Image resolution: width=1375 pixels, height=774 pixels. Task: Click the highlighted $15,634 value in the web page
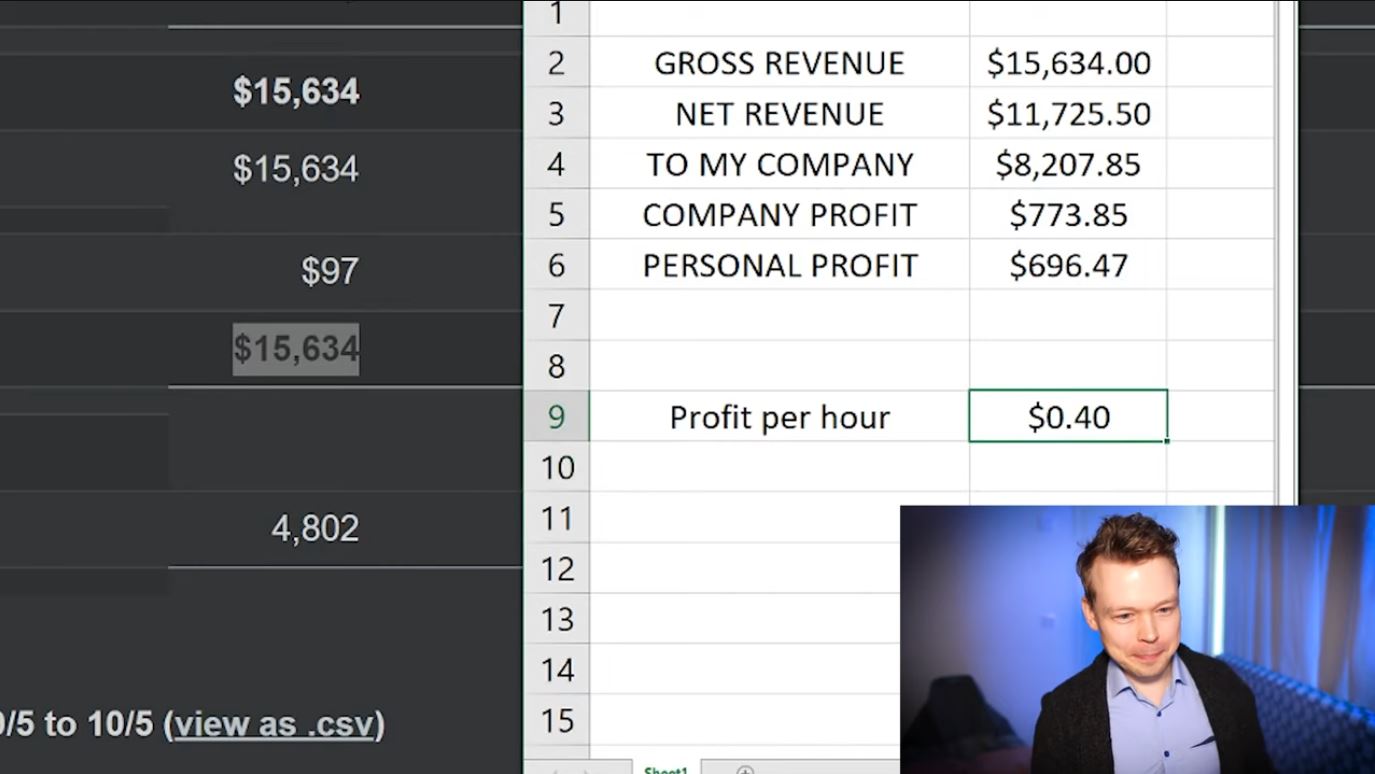point(296,349)
